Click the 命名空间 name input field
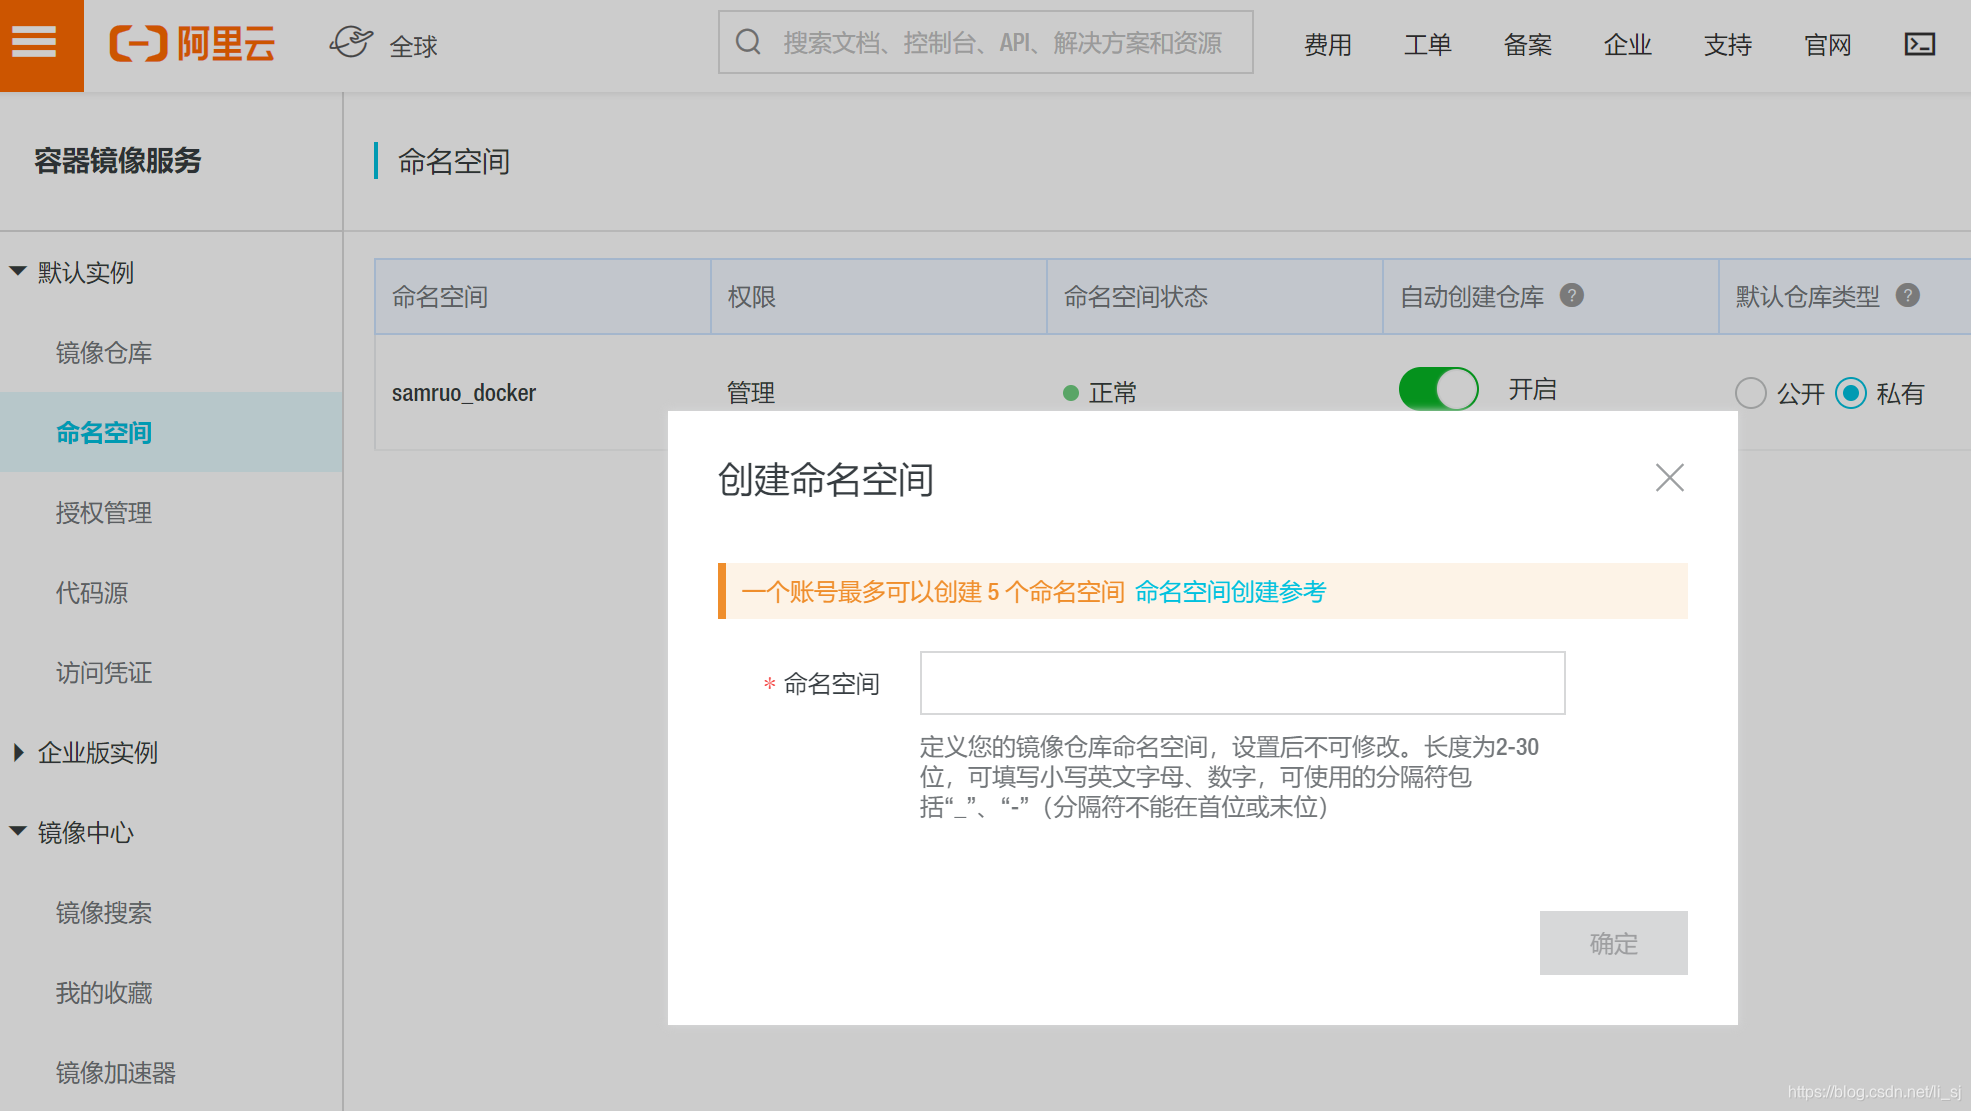The height and width of the screenshot is (1111, 1971). point(1242,683)
